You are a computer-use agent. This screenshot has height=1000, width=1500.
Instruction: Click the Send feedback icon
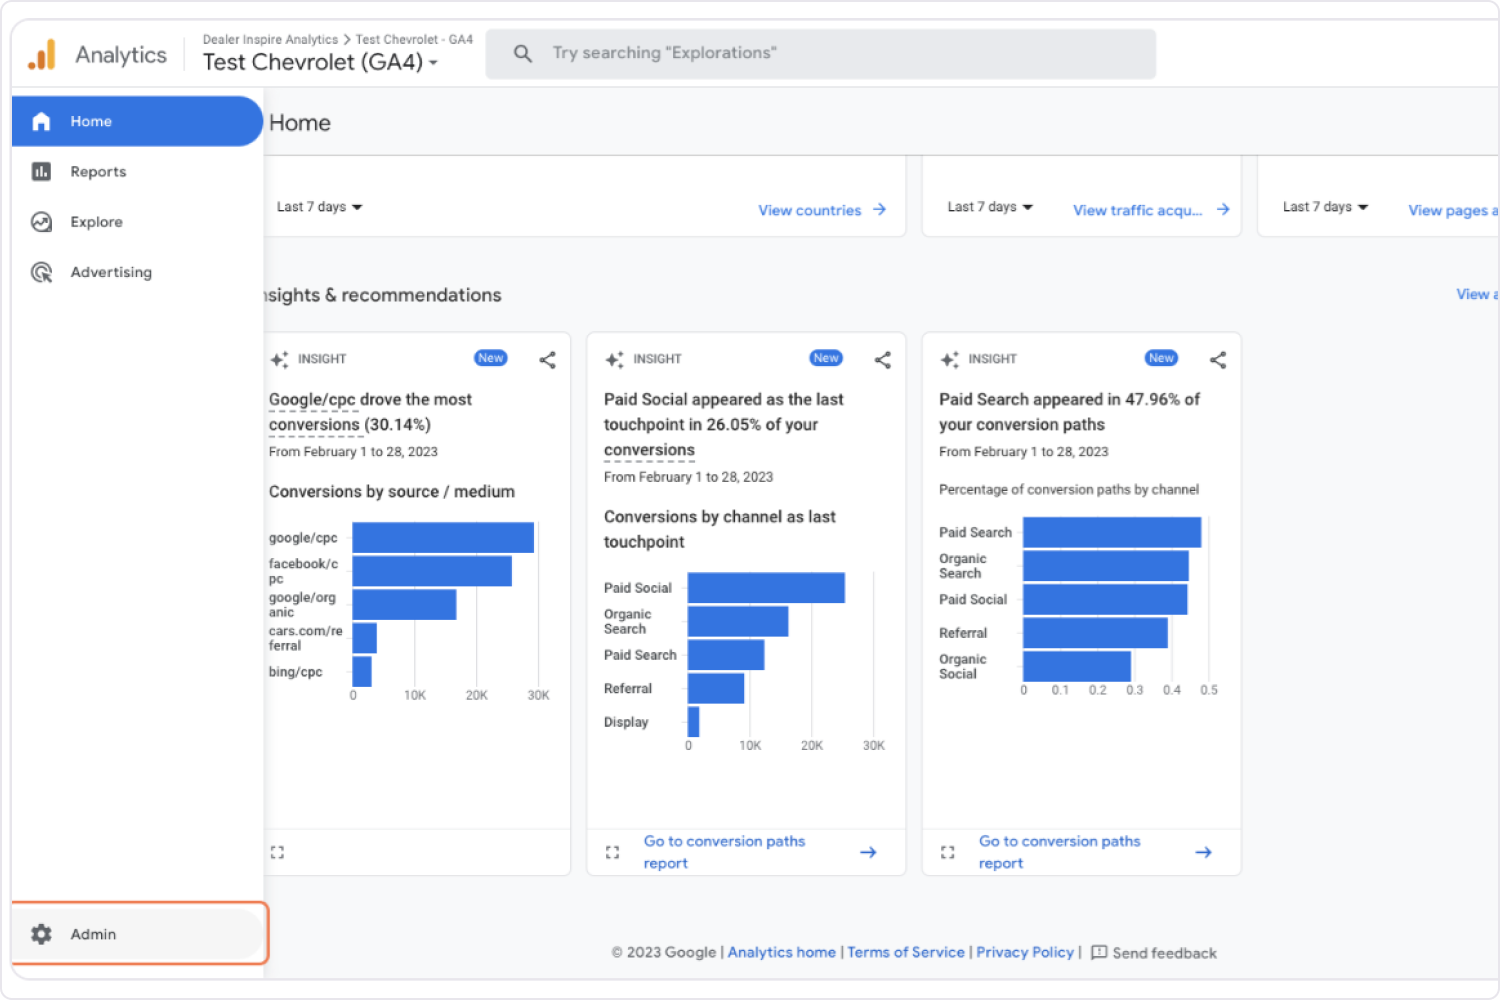coord(1099,952)
